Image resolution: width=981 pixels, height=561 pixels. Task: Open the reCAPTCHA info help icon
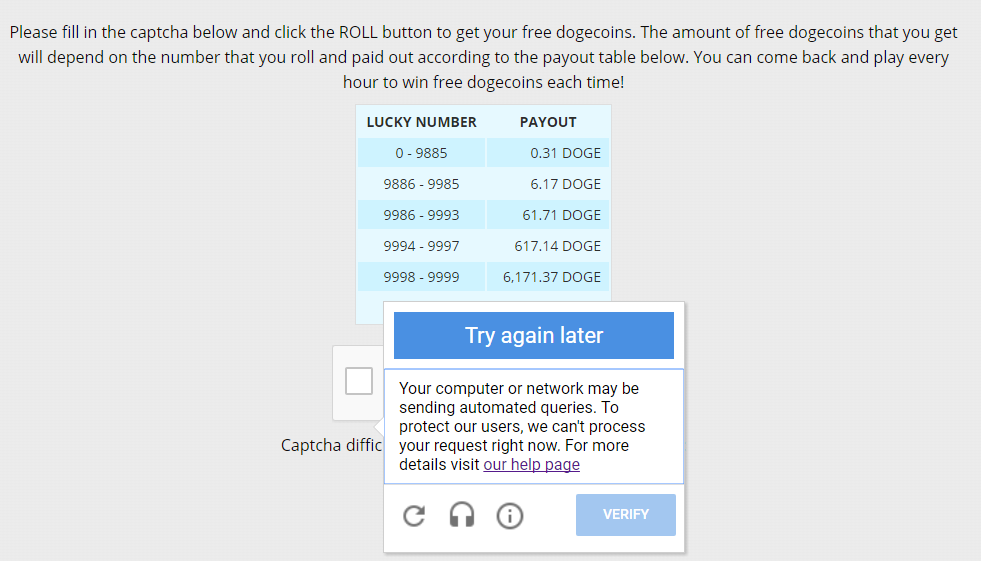coord(510,516)
